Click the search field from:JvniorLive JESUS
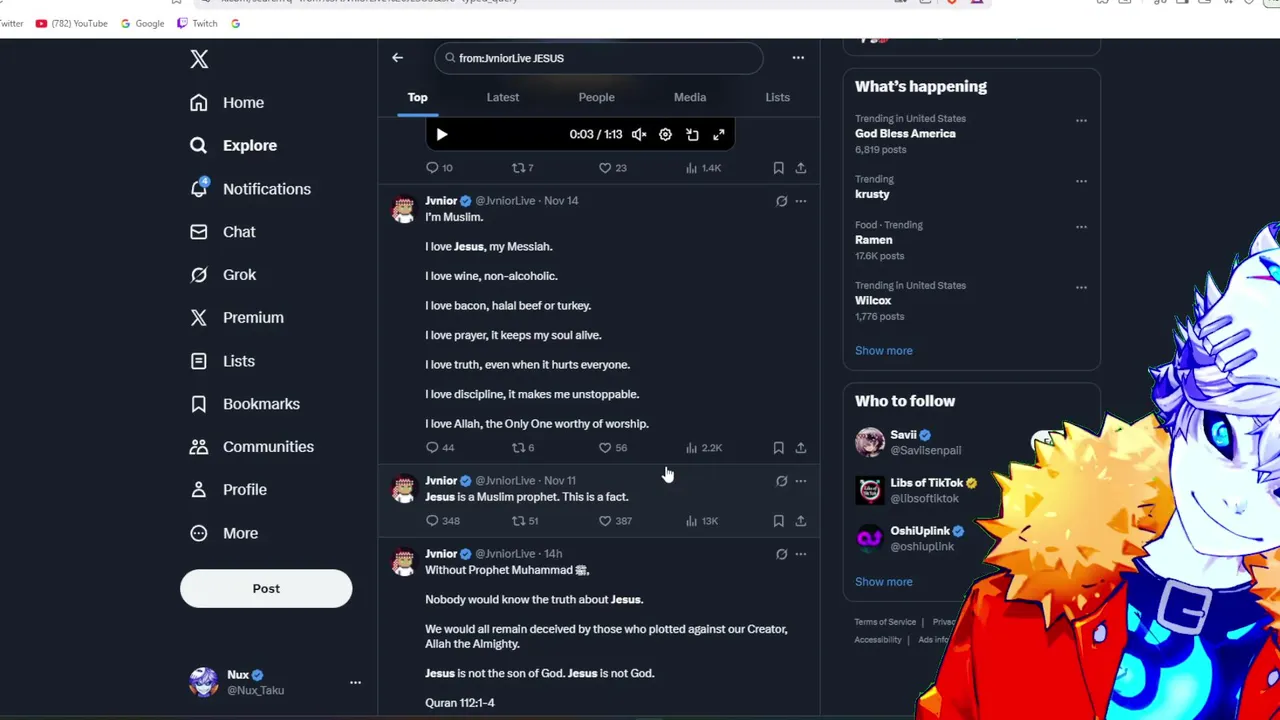 [x=599, y=58]
